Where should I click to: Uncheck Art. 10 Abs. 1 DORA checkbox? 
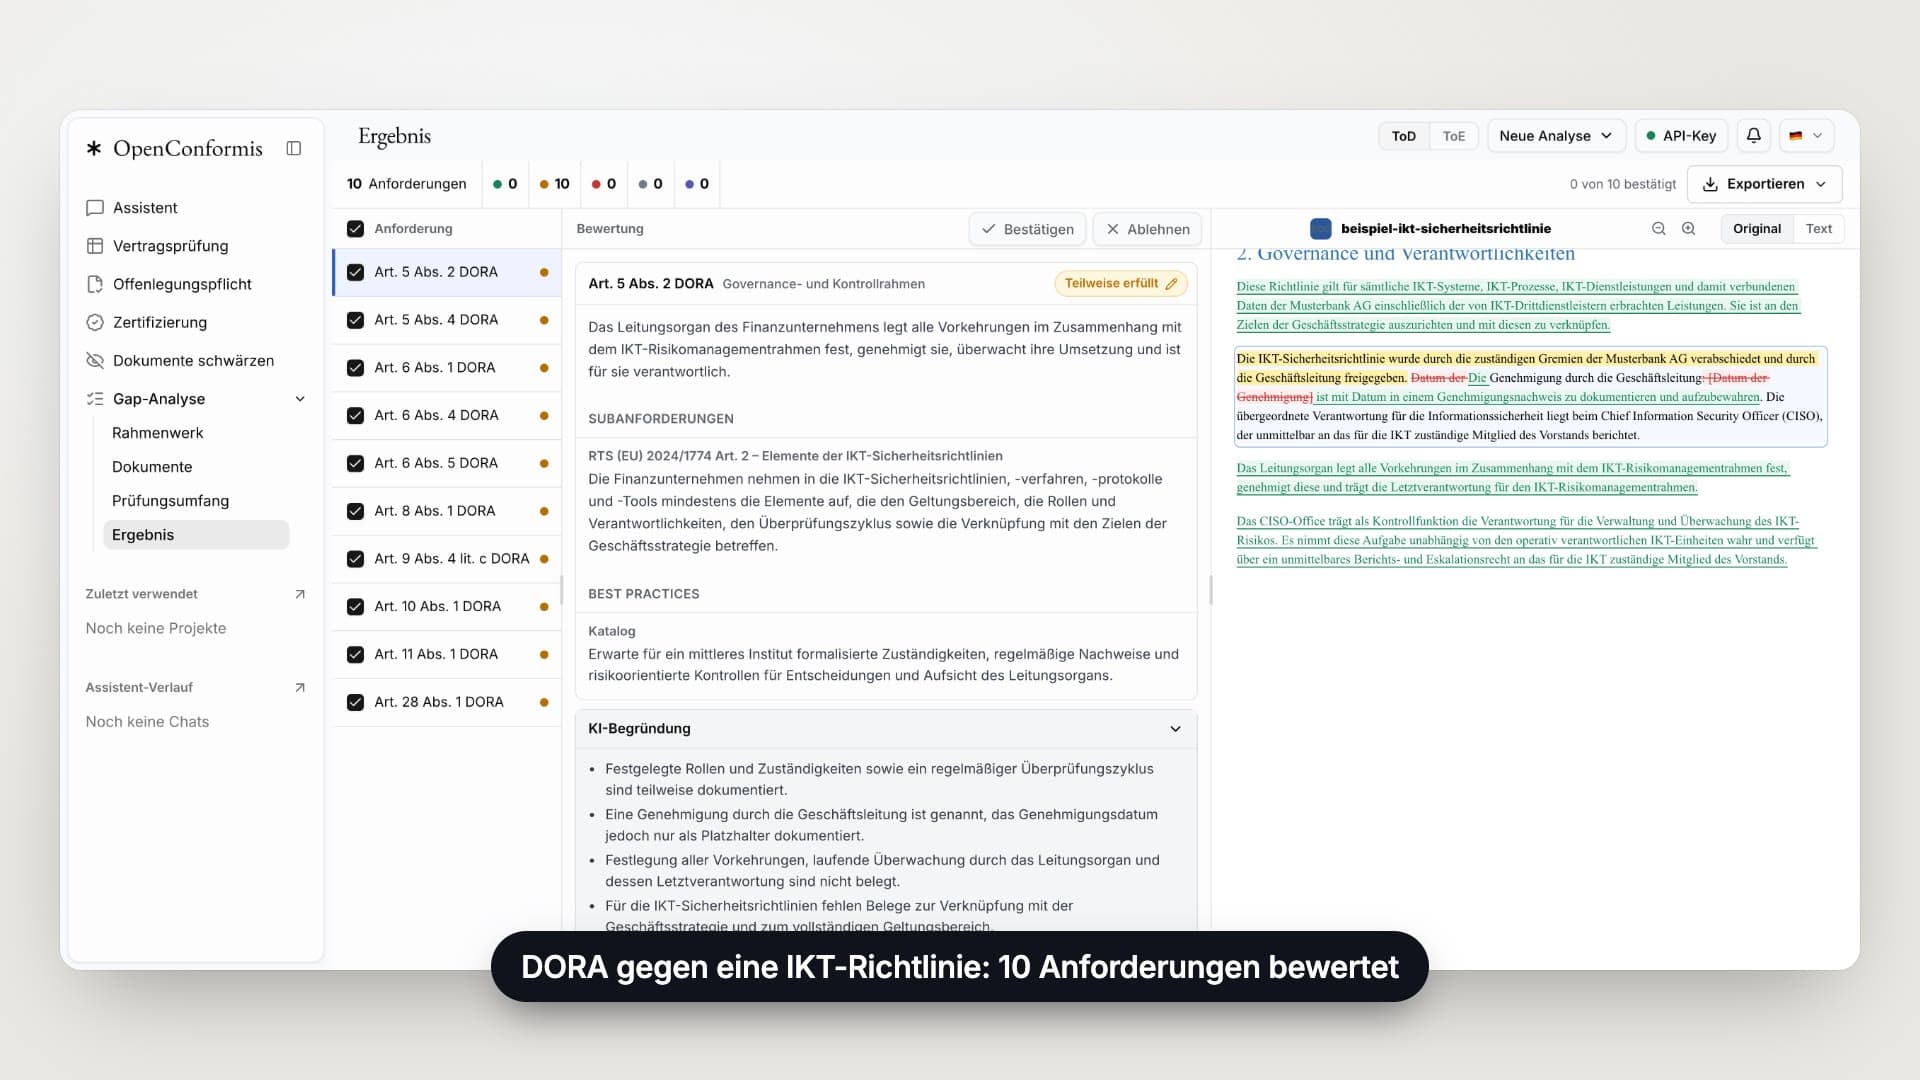tap(355, 607)
